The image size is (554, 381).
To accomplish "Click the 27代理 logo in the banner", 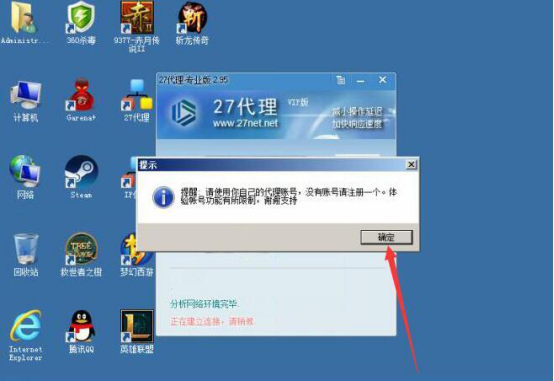I will (x=184, y=113).
